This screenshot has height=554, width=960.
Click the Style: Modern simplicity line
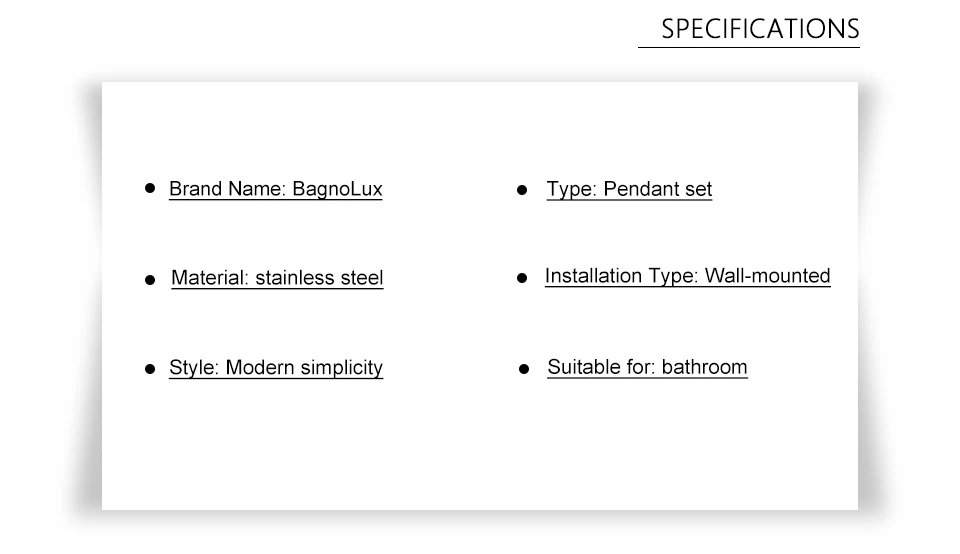[275, 368]
